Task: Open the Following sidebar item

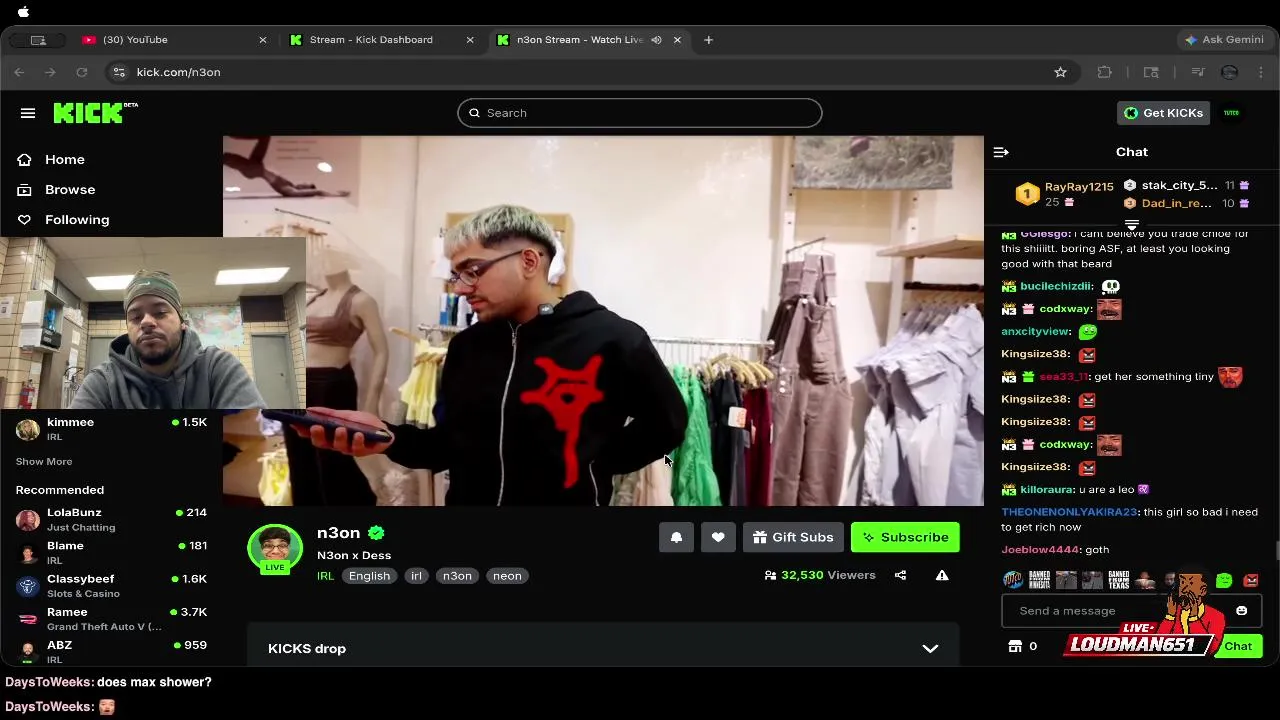Action: coord(63,220)
